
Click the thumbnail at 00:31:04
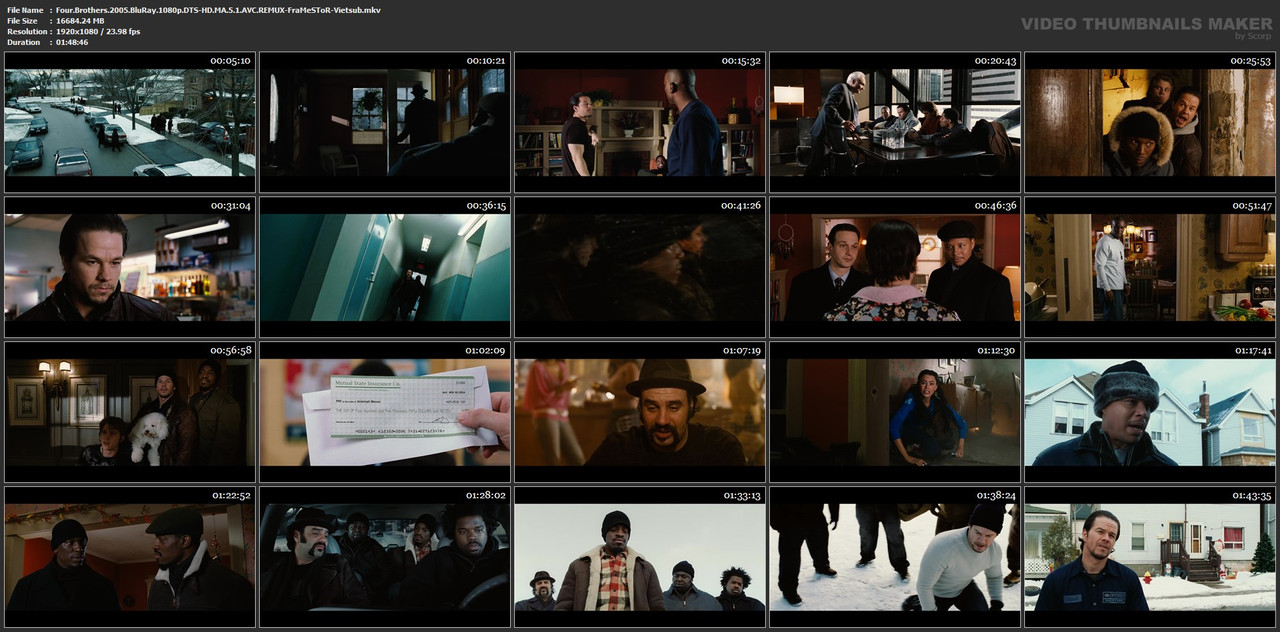point(130,267)
